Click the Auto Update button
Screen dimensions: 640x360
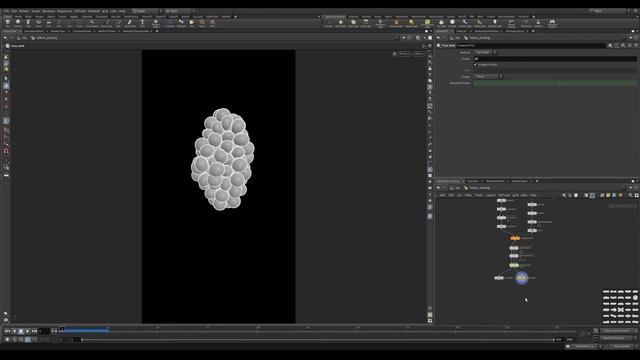click(622, 346)
